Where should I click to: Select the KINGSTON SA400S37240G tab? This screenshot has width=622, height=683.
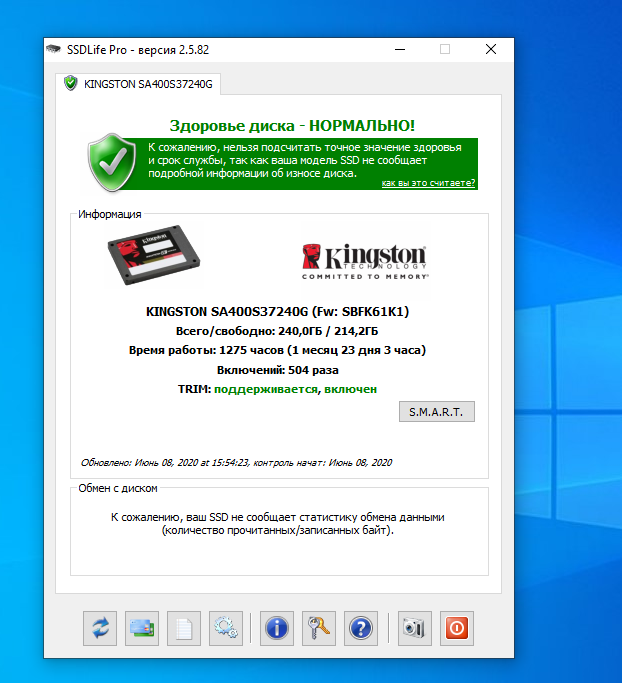click(x=138, y=84)
